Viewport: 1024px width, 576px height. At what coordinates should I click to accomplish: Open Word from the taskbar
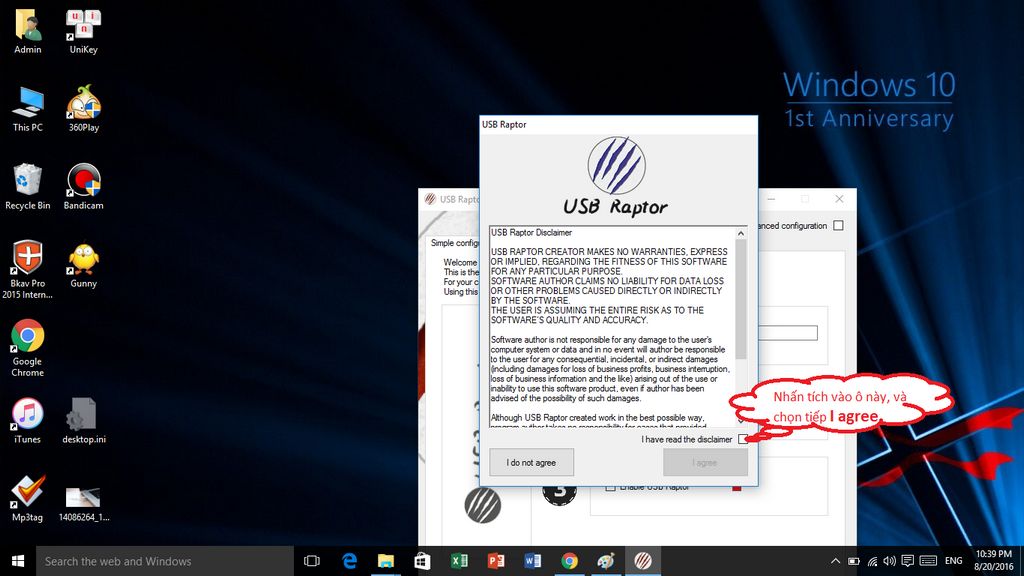click(533, 561)
